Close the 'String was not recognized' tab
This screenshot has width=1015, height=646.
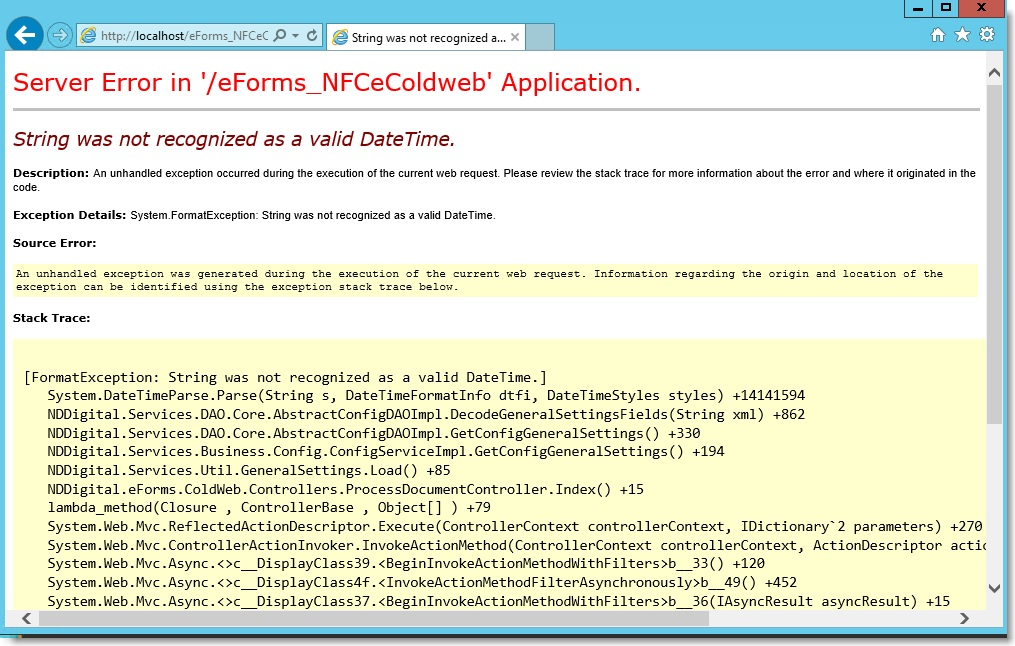(x=515, y=38)
